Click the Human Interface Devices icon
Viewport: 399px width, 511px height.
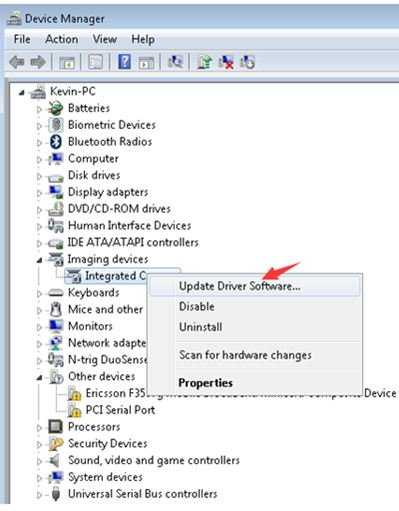pyautogui.click(x=55, y=226)
